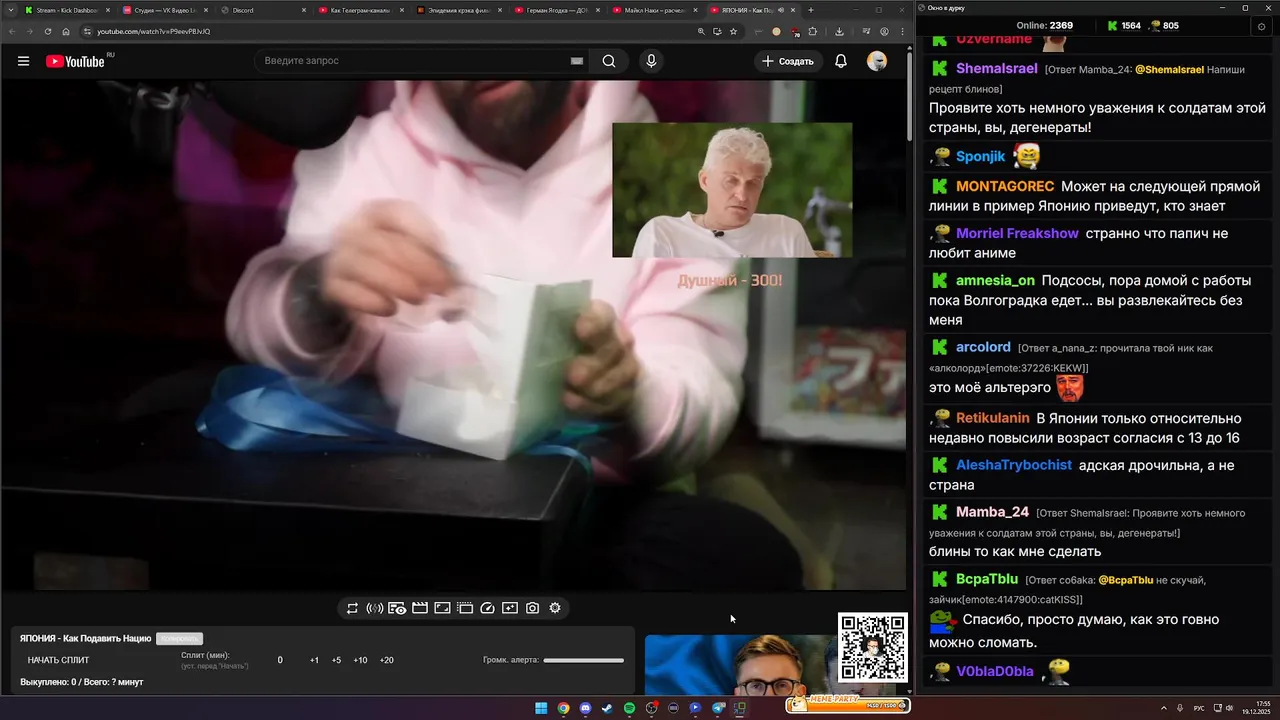Screen dimensions: 1280x720
Task: Open the browser tab-search dropdown arrow
Action: tap(9, 10)
